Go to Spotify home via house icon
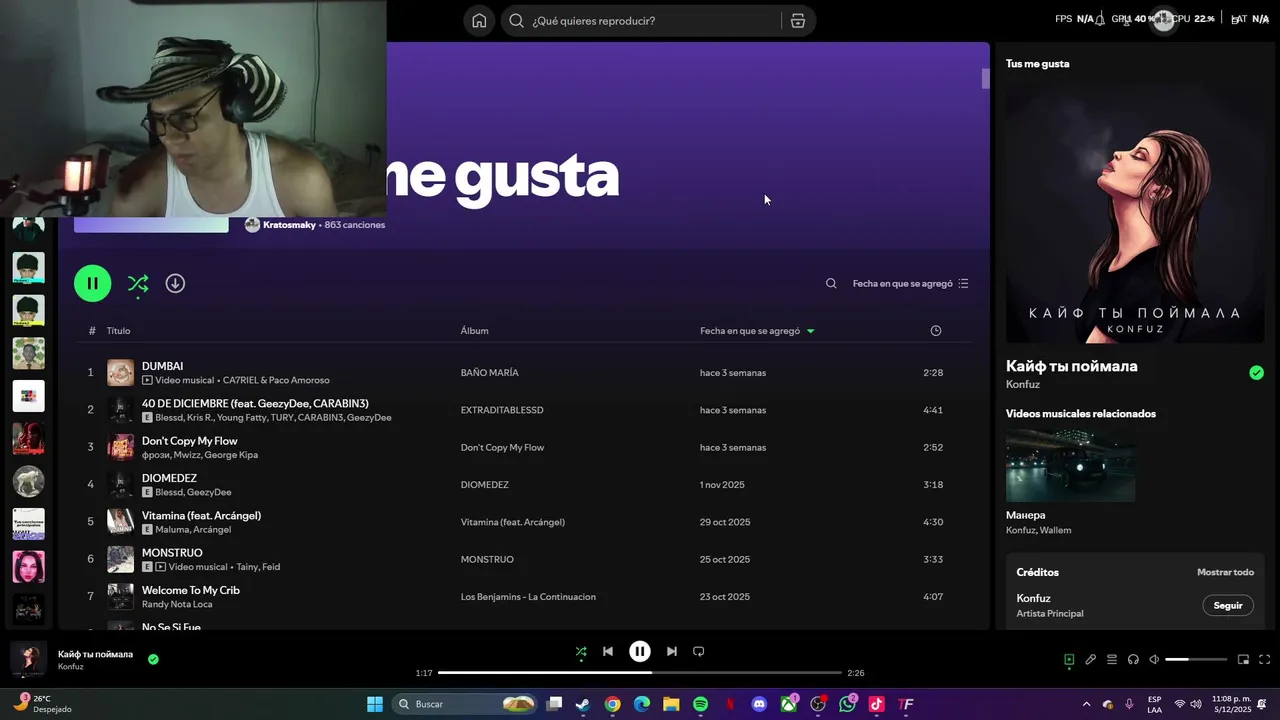 pyautogui.click(x=479, y=21)
